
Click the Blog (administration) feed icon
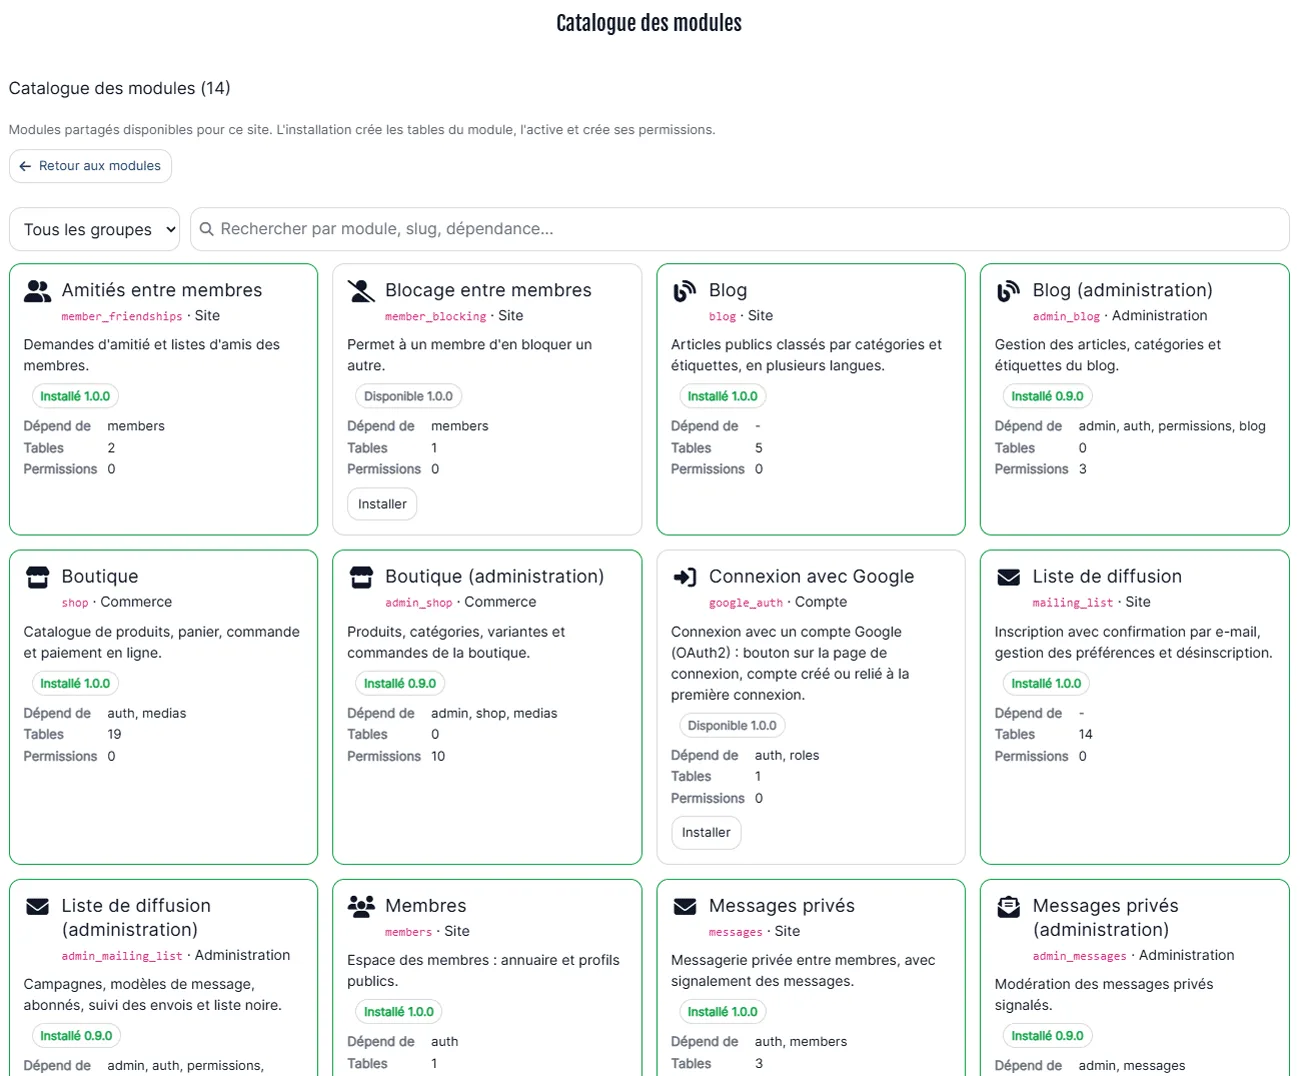click(x=1008, y=291)
